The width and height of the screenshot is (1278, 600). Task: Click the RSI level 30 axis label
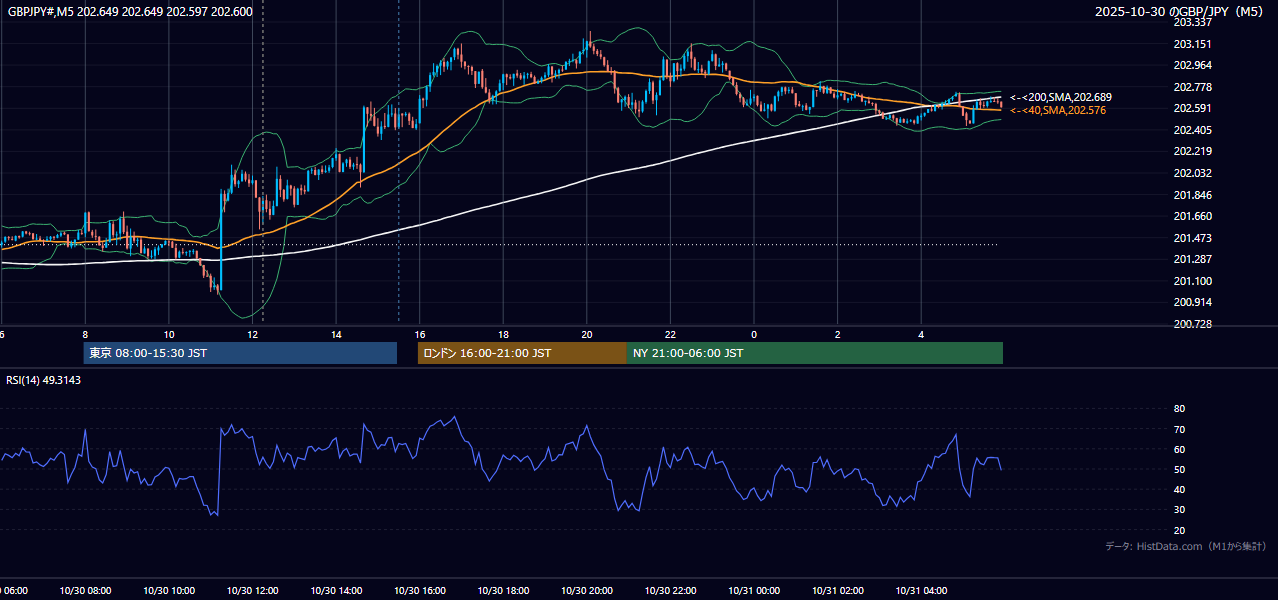point(1179,510)
